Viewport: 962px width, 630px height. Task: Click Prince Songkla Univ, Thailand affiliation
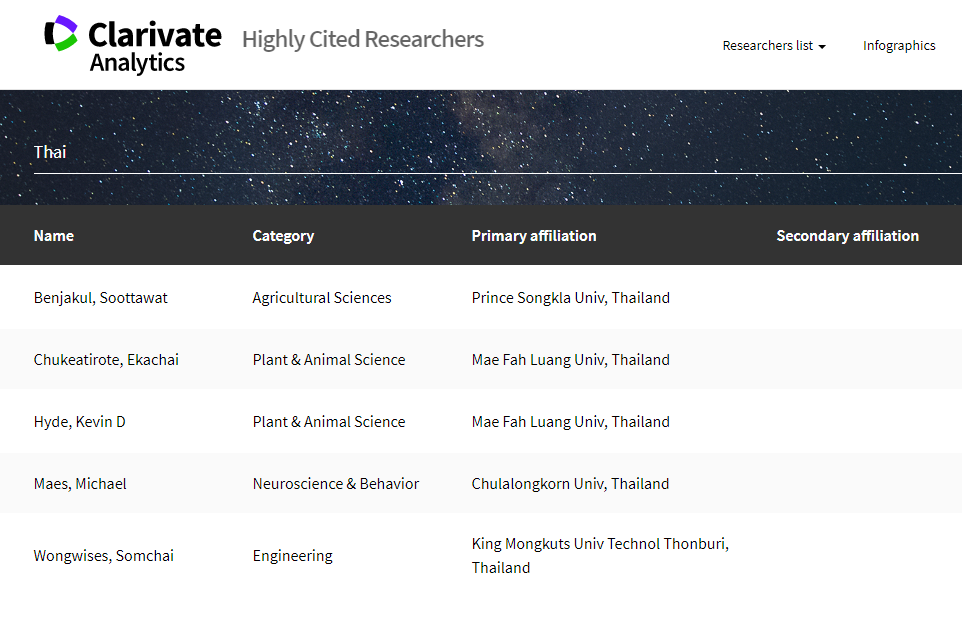tap(571, 298)
